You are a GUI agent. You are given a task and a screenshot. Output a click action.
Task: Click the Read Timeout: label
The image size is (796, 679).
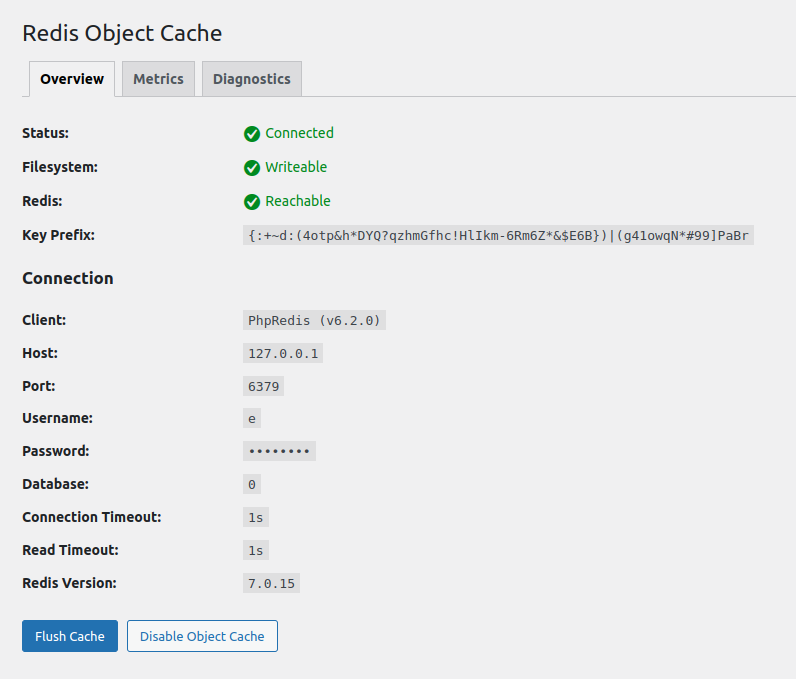tap(71, 550)
